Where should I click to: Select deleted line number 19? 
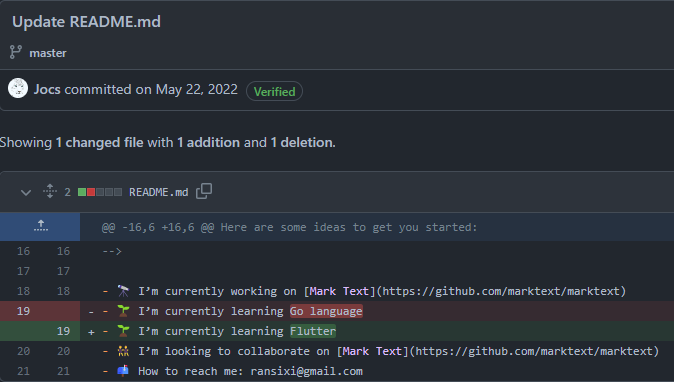tap(23, 311)
